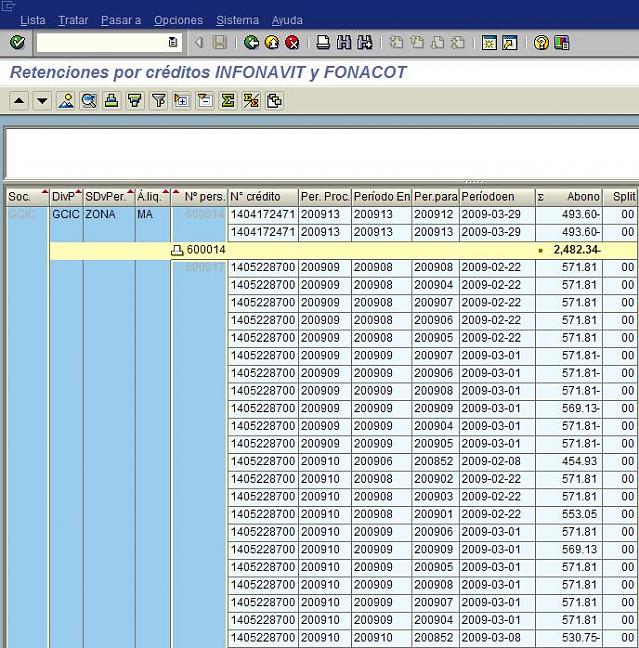The image size is (639, 648).
Task: Open the Opciones menu
Action: pyautogui.click(x=178, y=20)
